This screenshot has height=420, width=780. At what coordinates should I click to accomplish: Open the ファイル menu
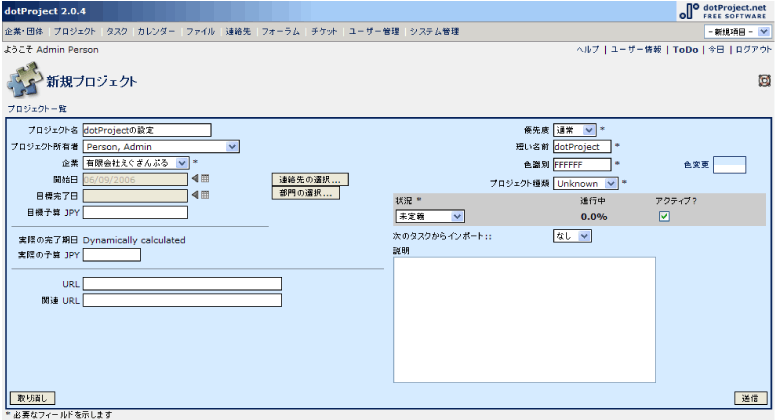200,31
